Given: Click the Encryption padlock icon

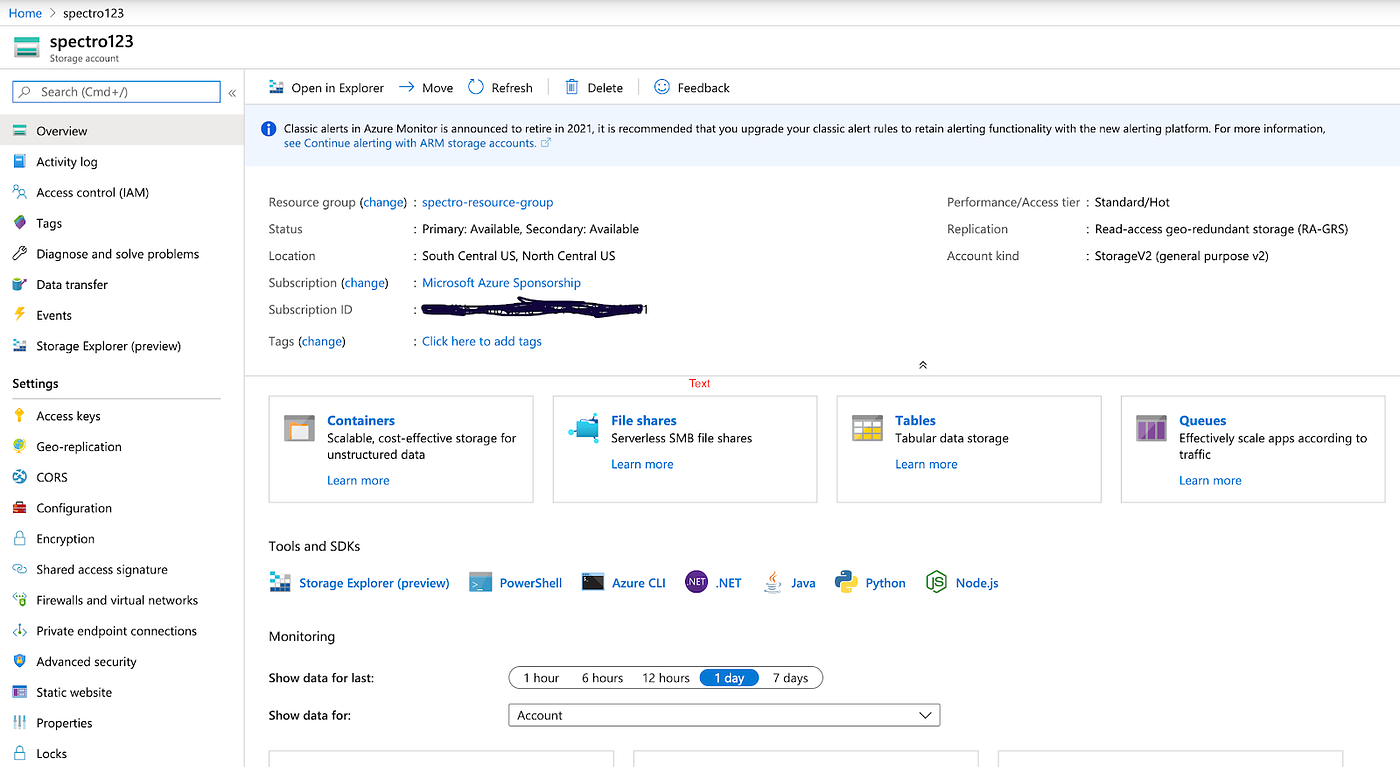Looking at the screenshot, I should (x=19, y=538).
